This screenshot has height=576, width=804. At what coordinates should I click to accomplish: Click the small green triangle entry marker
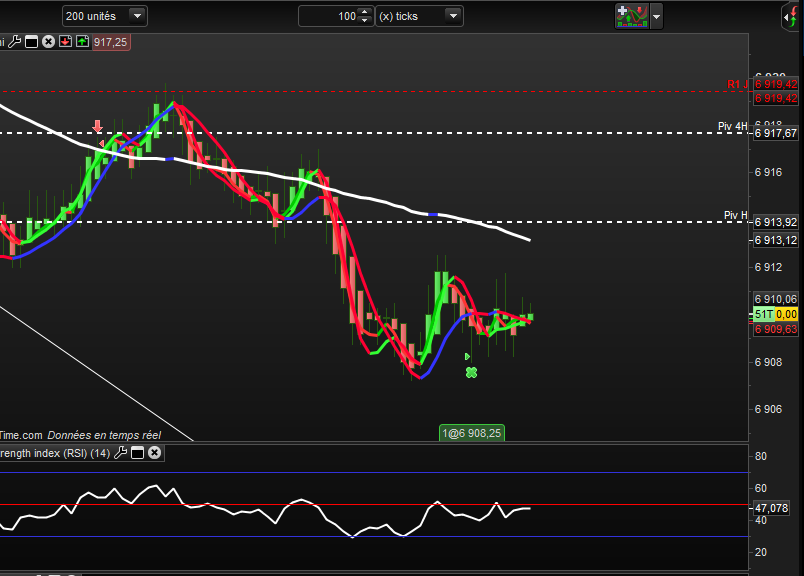[467, 356]
